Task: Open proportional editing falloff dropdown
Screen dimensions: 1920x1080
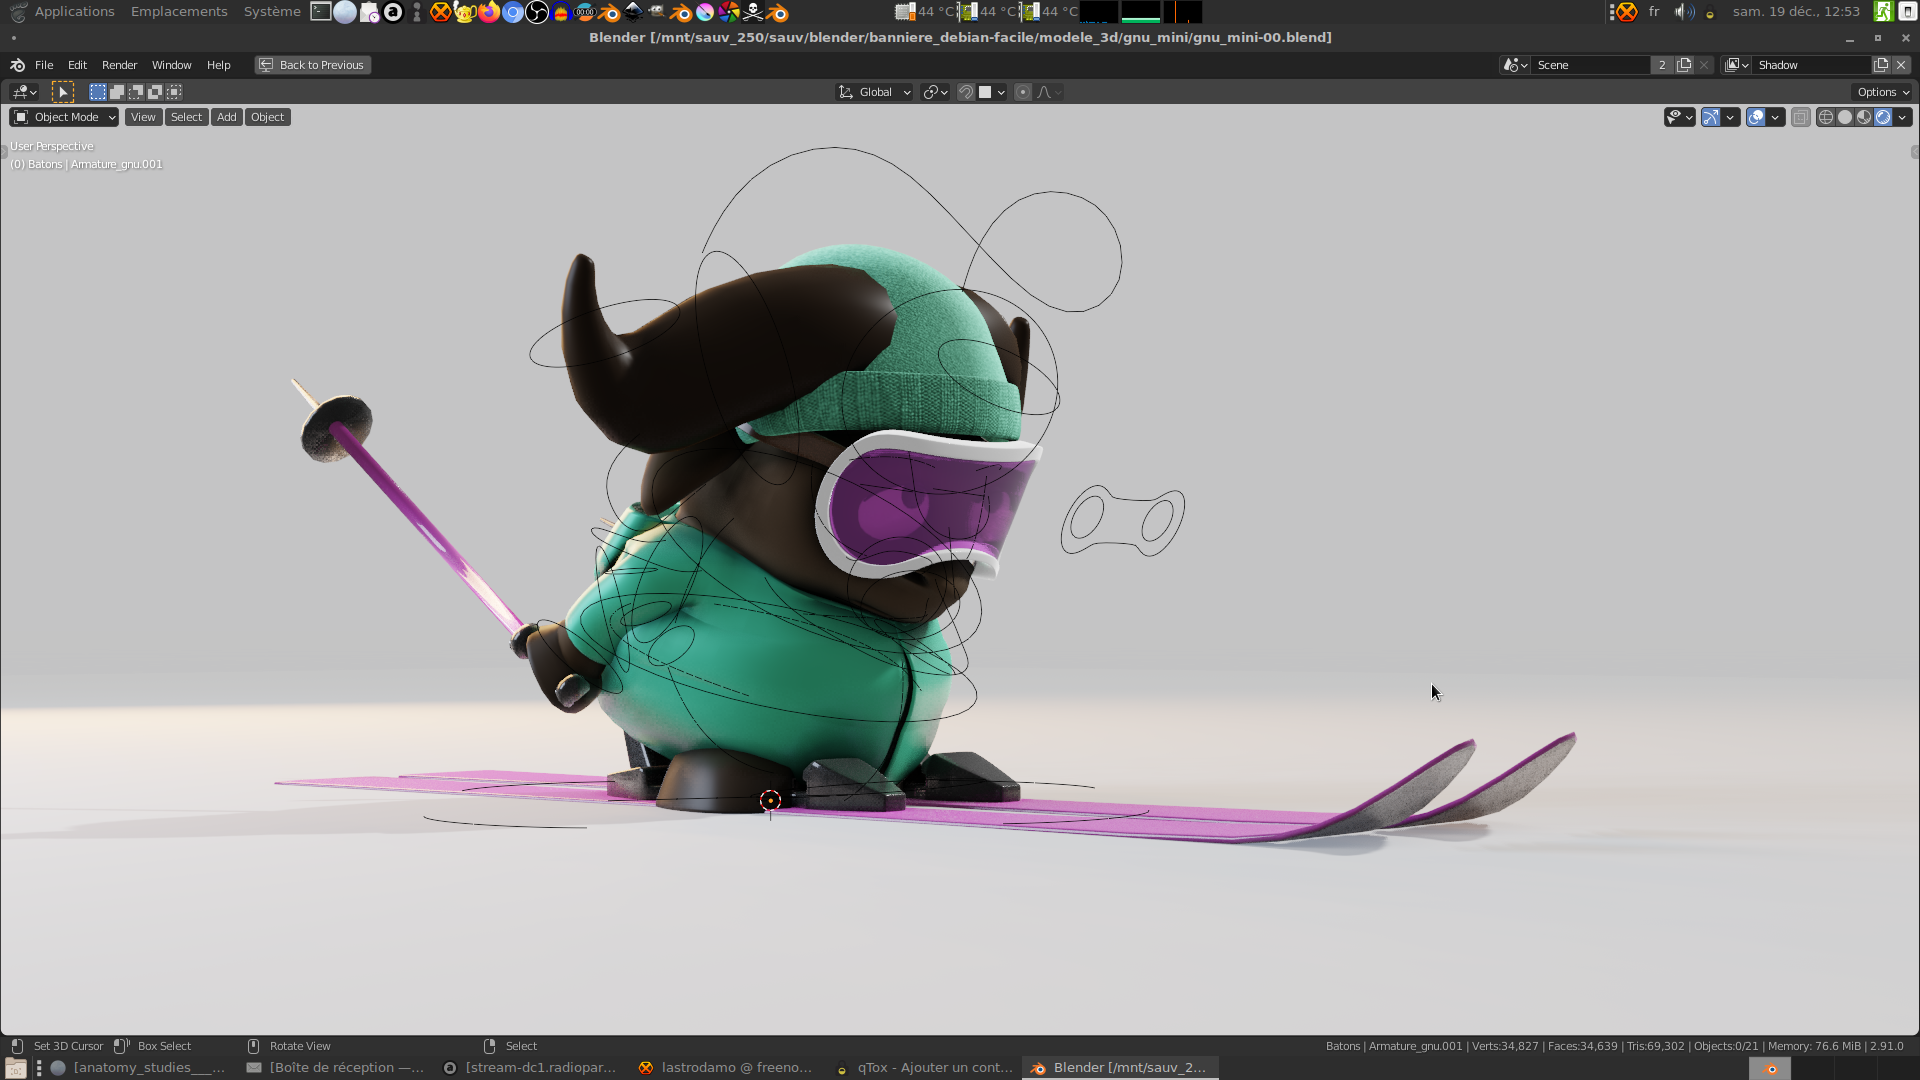Action: [1049, 92]
